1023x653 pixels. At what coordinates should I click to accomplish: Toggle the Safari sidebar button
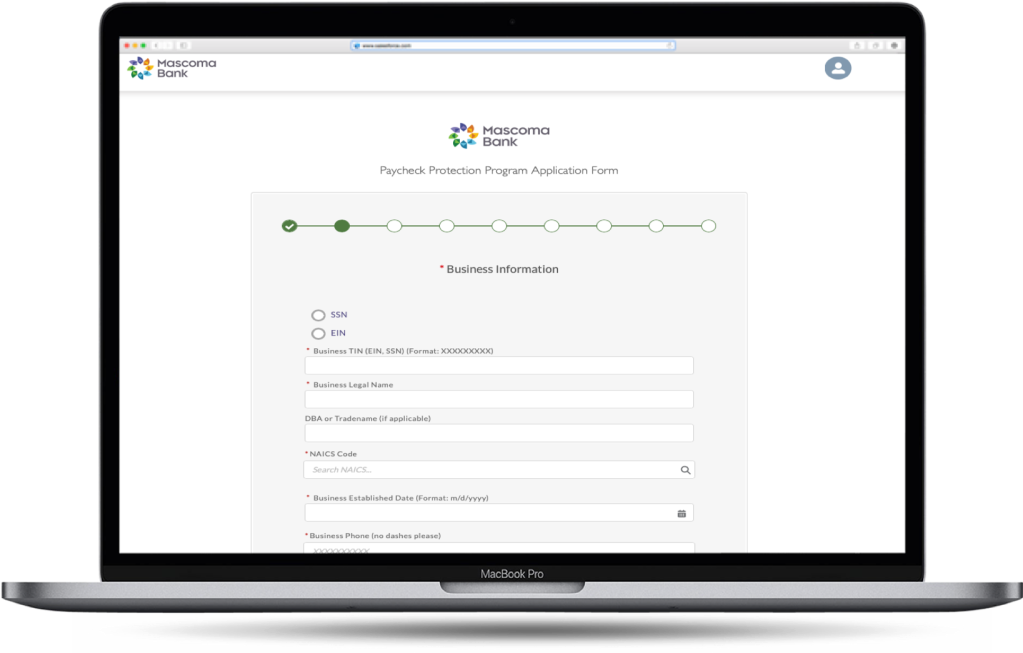[183, 46]
